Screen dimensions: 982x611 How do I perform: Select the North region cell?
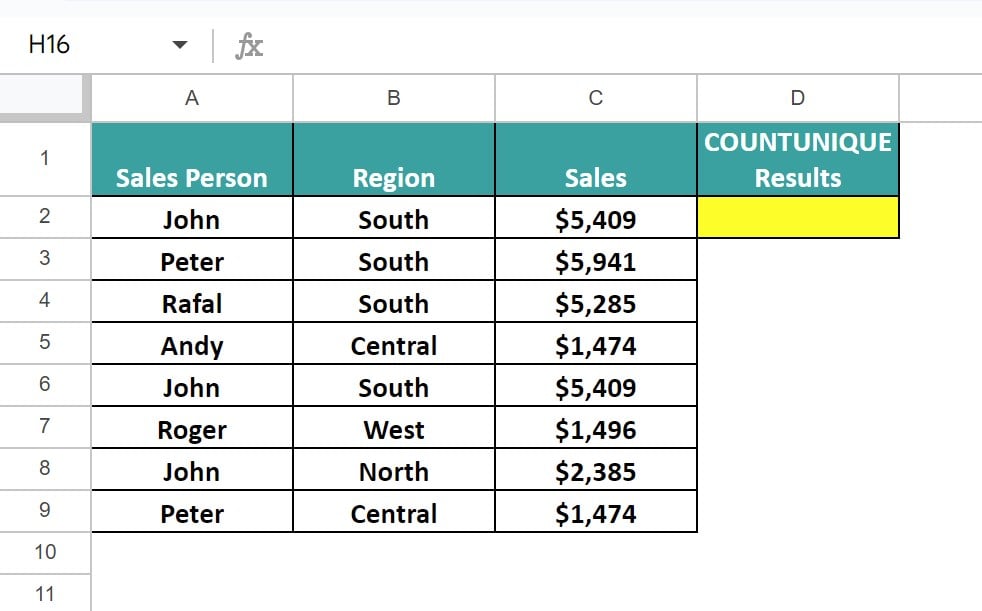pos(394,469)
